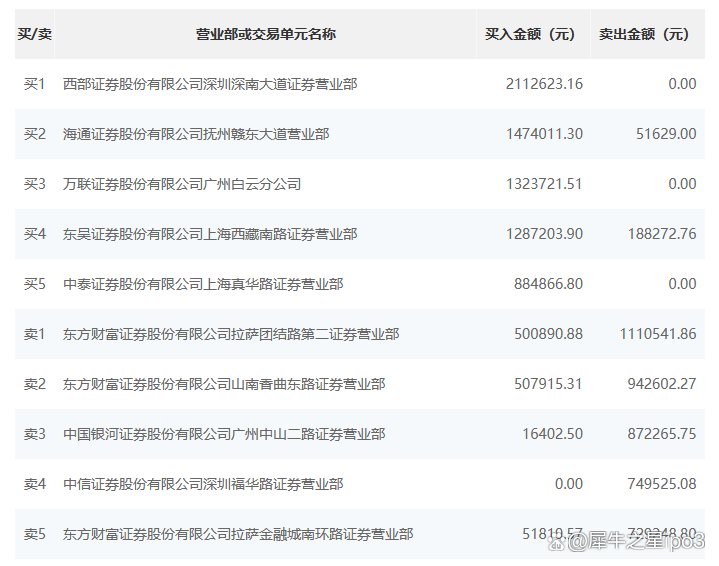719x566 pixels.
Task: Click sell amount 749525.08
Action: tap(662, 484)
